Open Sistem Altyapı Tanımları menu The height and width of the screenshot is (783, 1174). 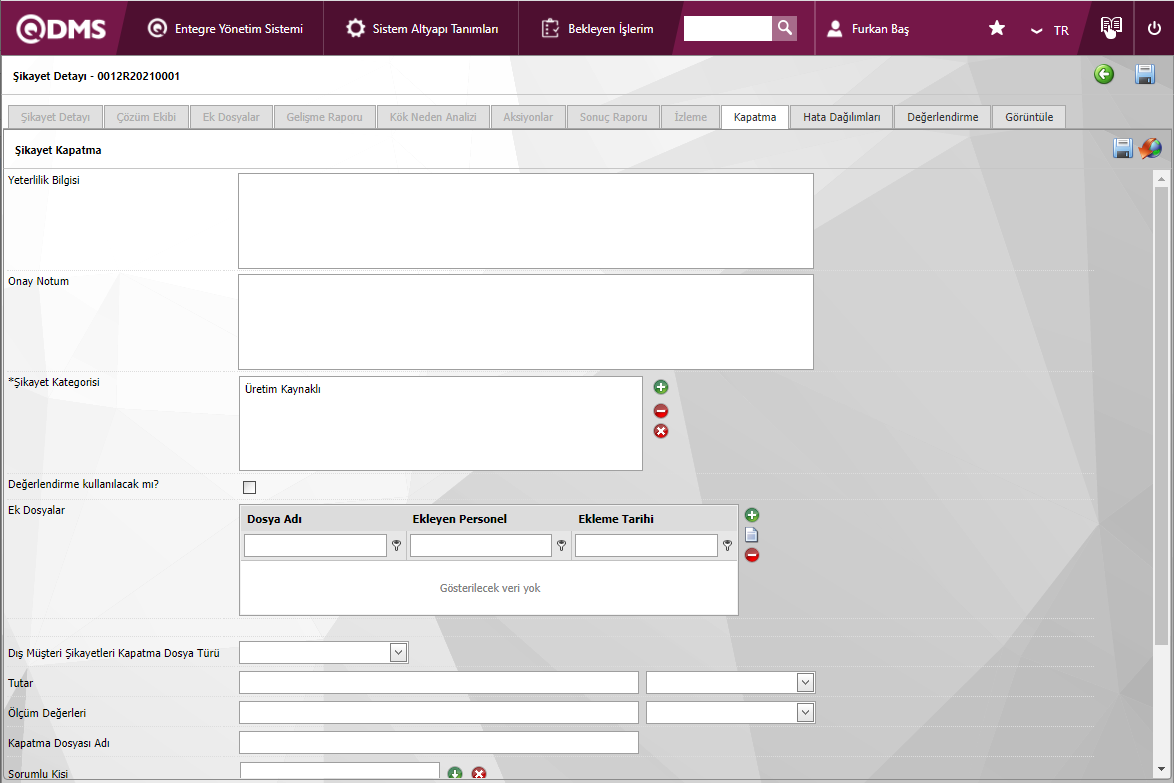422,28
